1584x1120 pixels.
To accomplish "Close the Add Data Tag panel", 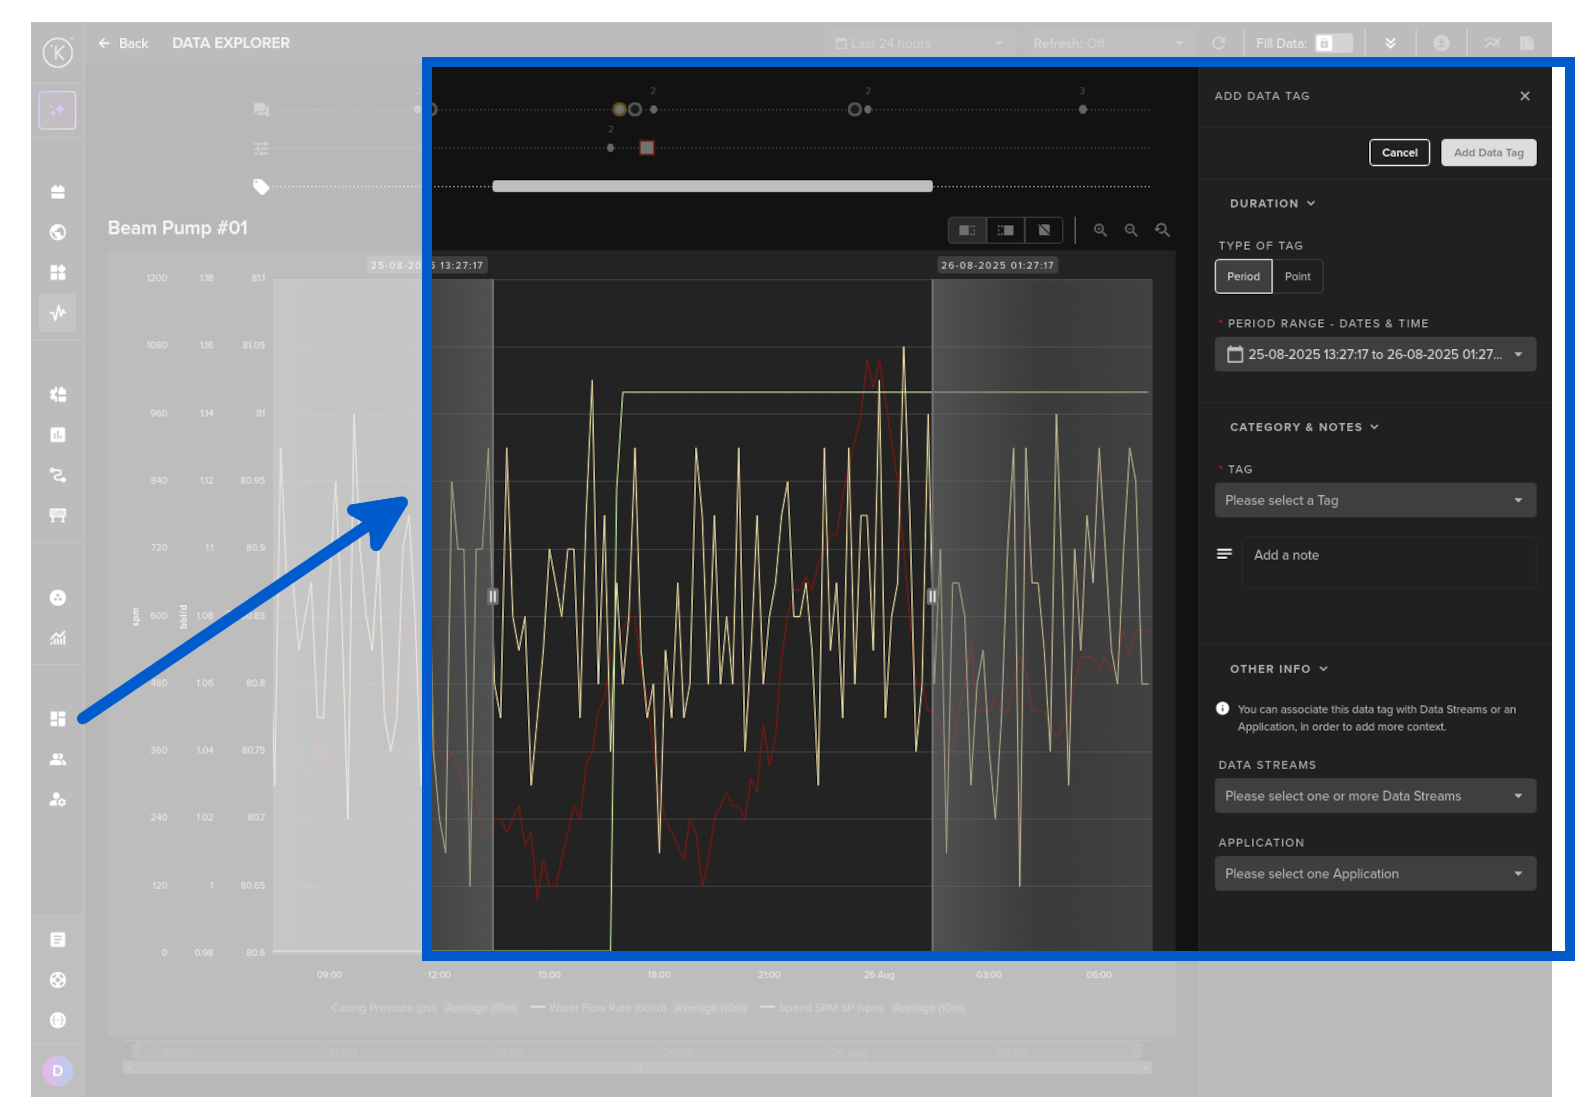I will [x=1525, y=96].
